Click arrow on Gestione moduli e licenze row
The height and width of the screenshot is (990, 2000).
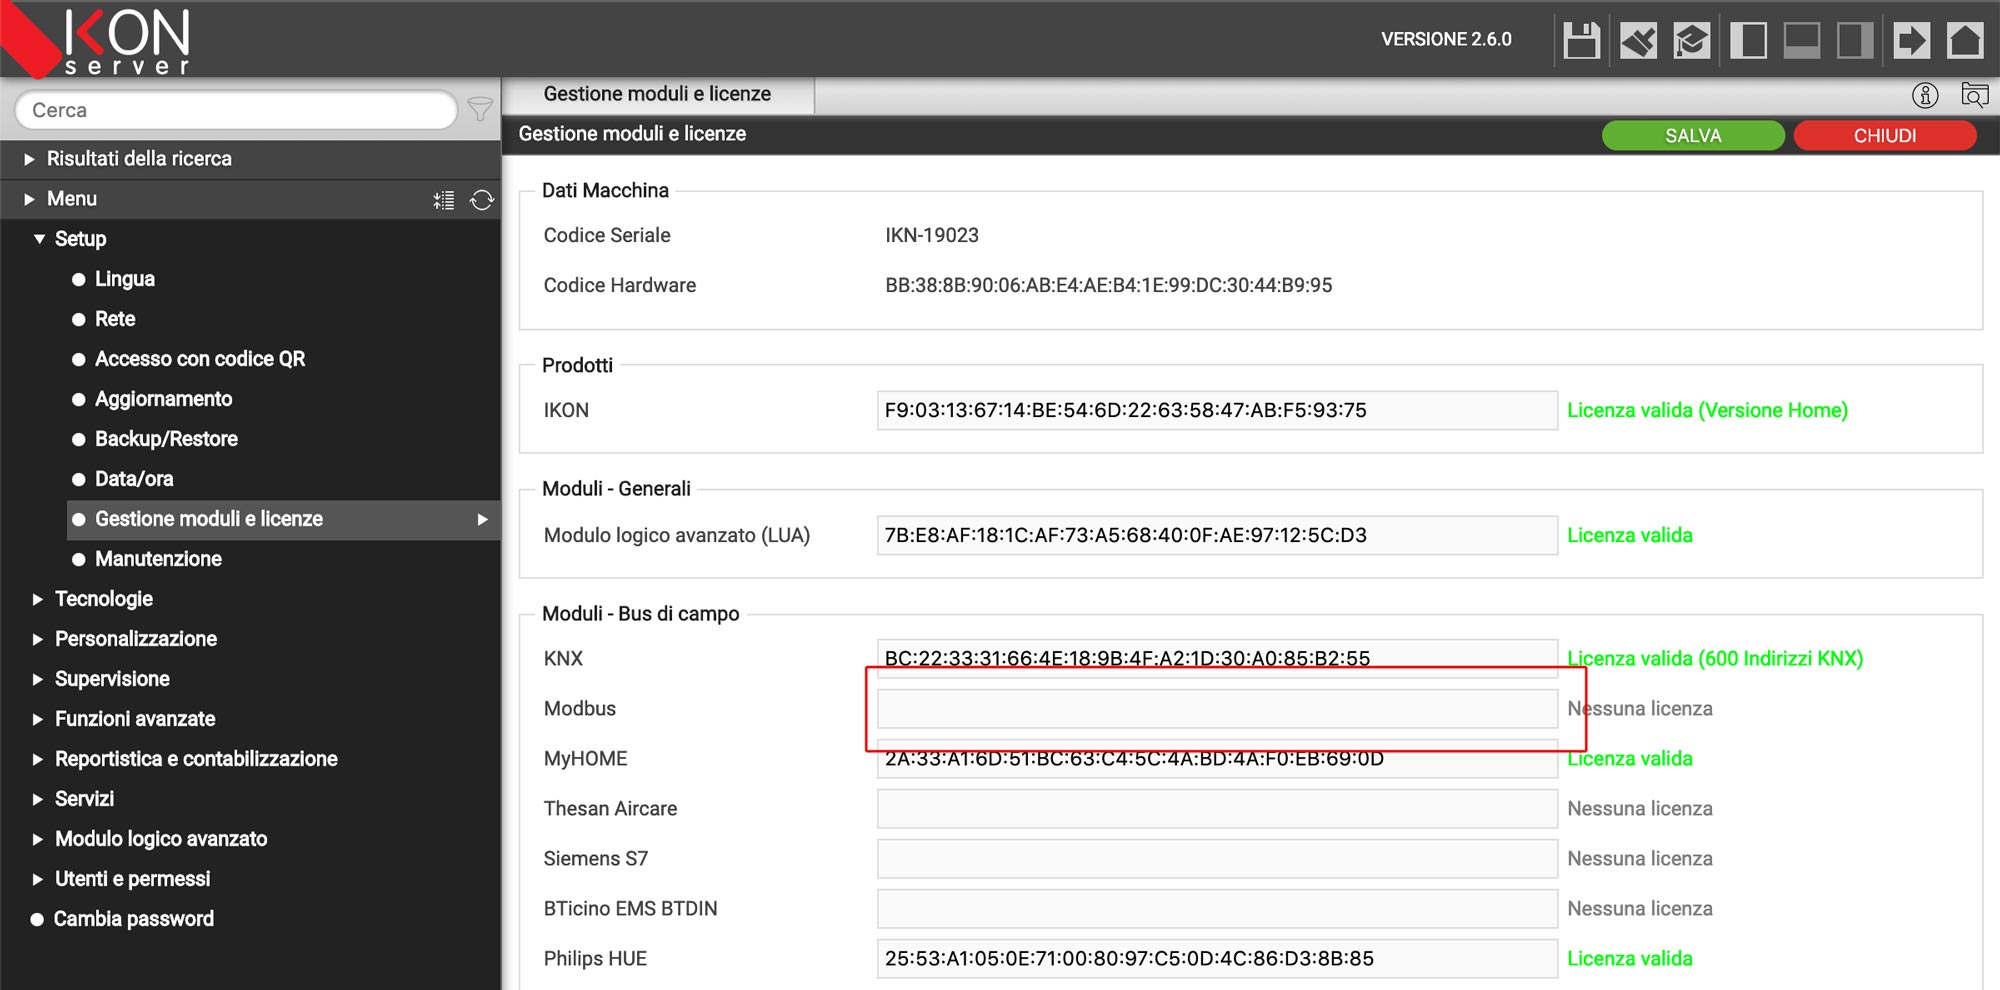tap(482, 519)
